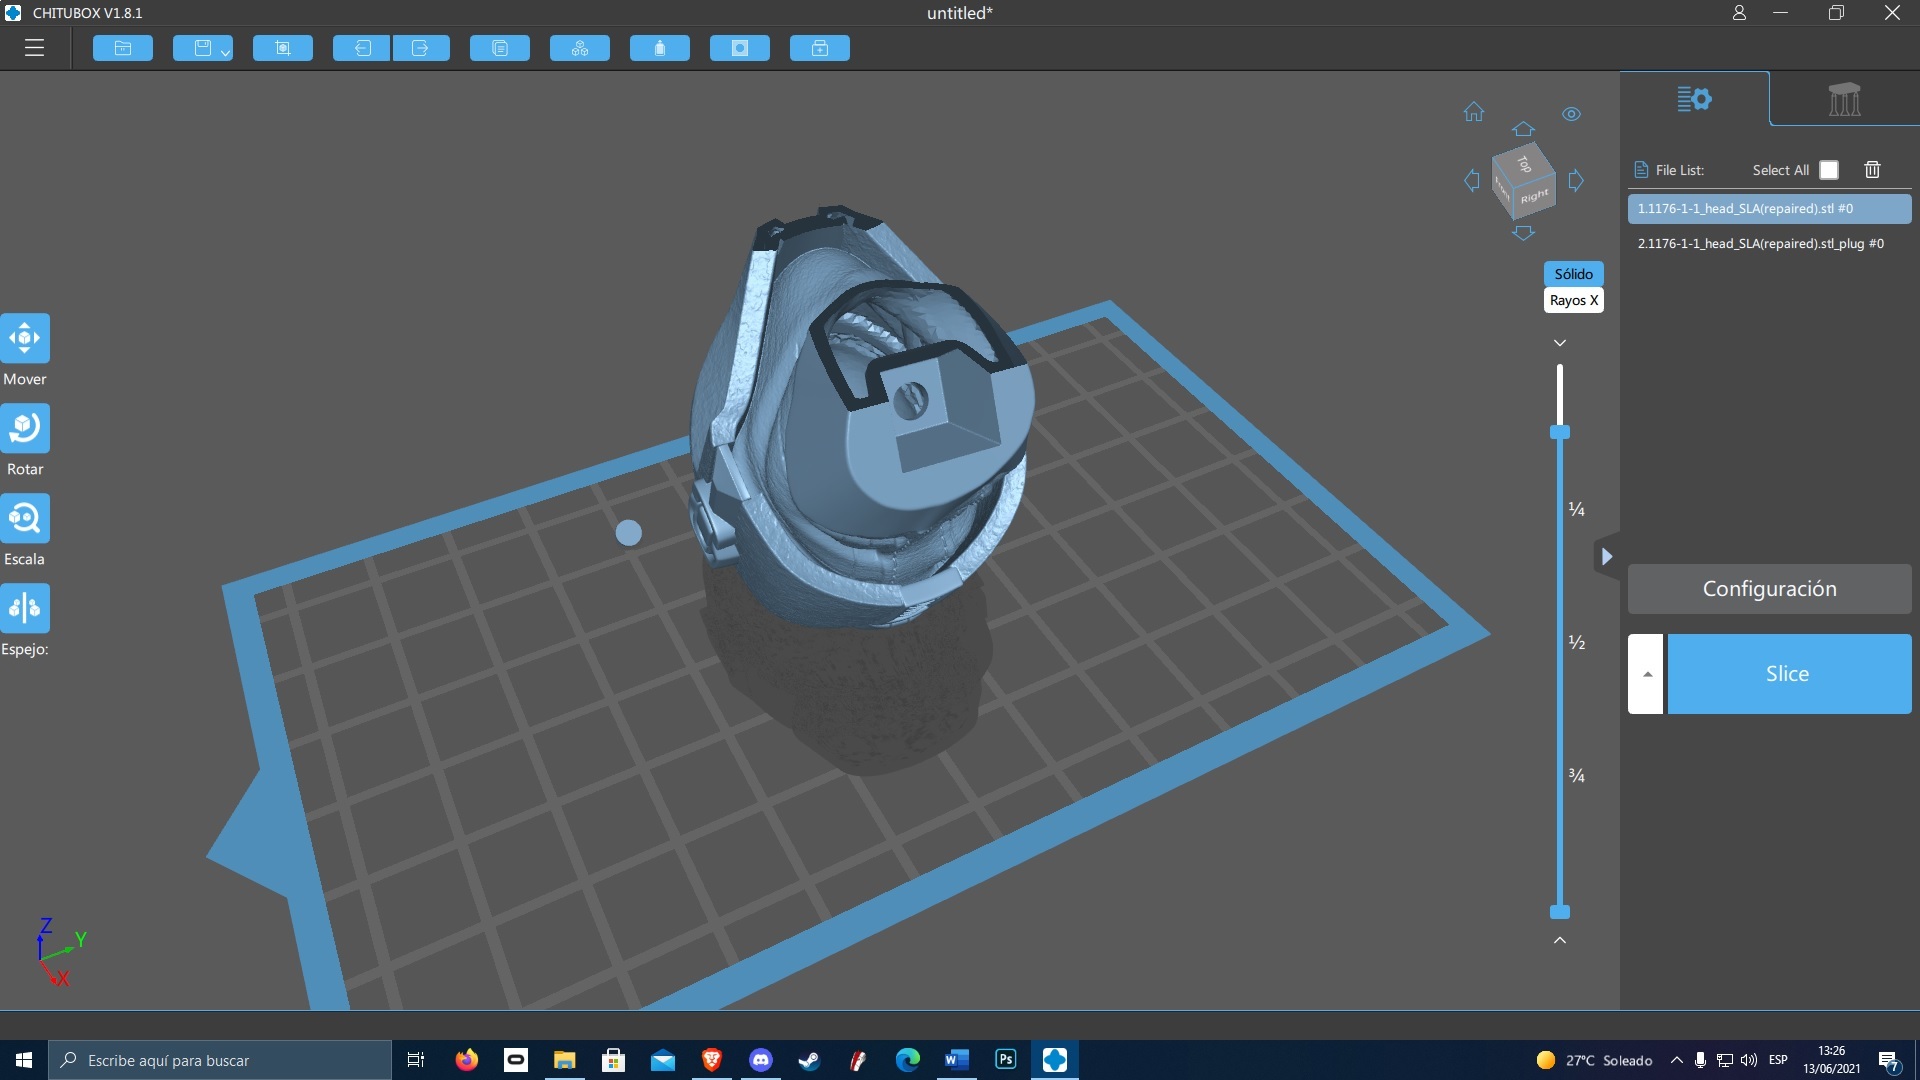This screenshot has width=1920, height=1080.
Task: Open the supports pillar tab
Action: (1844, 99)
